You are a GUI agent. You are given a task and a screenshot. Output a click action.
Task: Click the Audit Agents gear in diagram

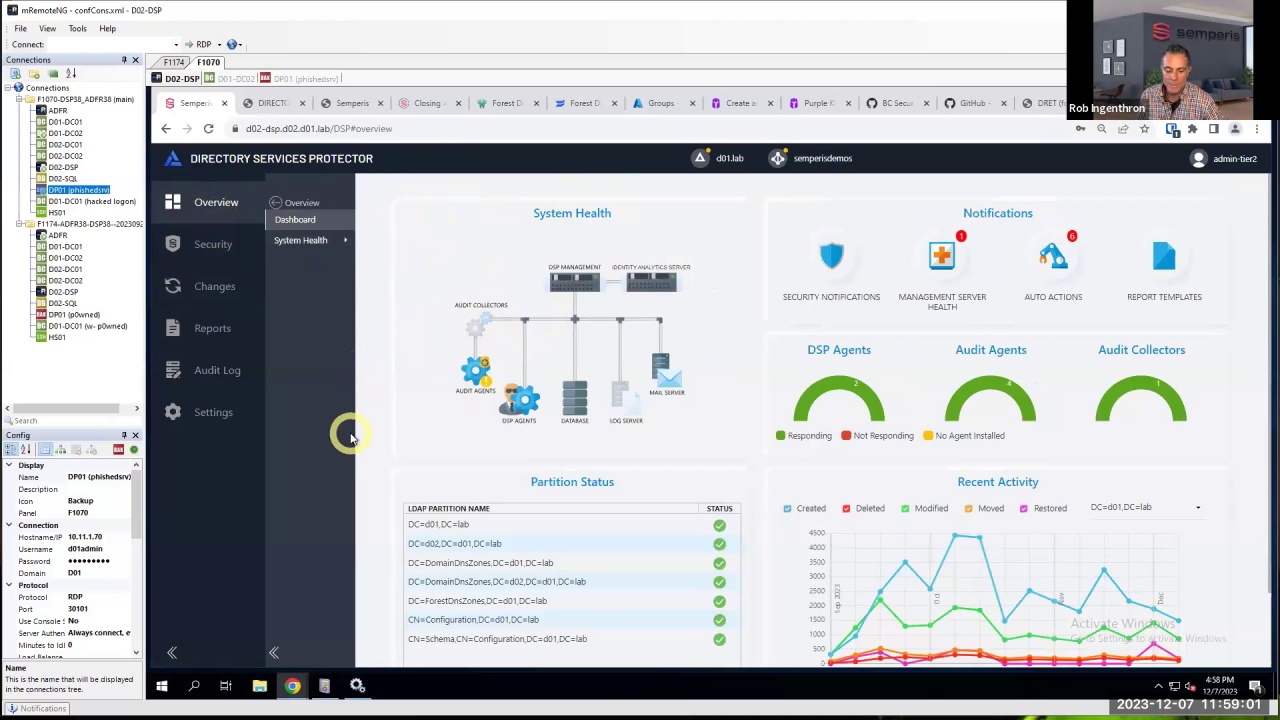pyautogui.click(x=476, y=370)
